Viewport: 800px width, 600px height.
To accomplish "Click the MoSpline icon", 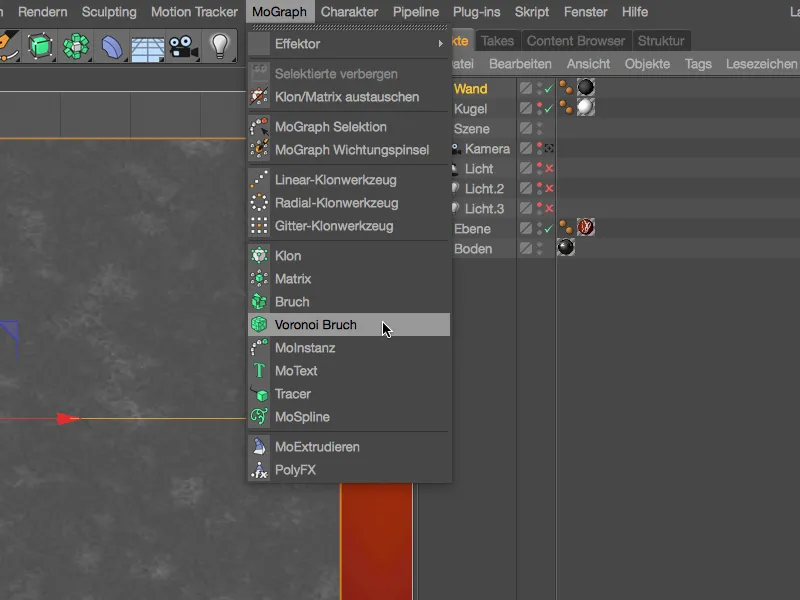I will tap(259, 416).
